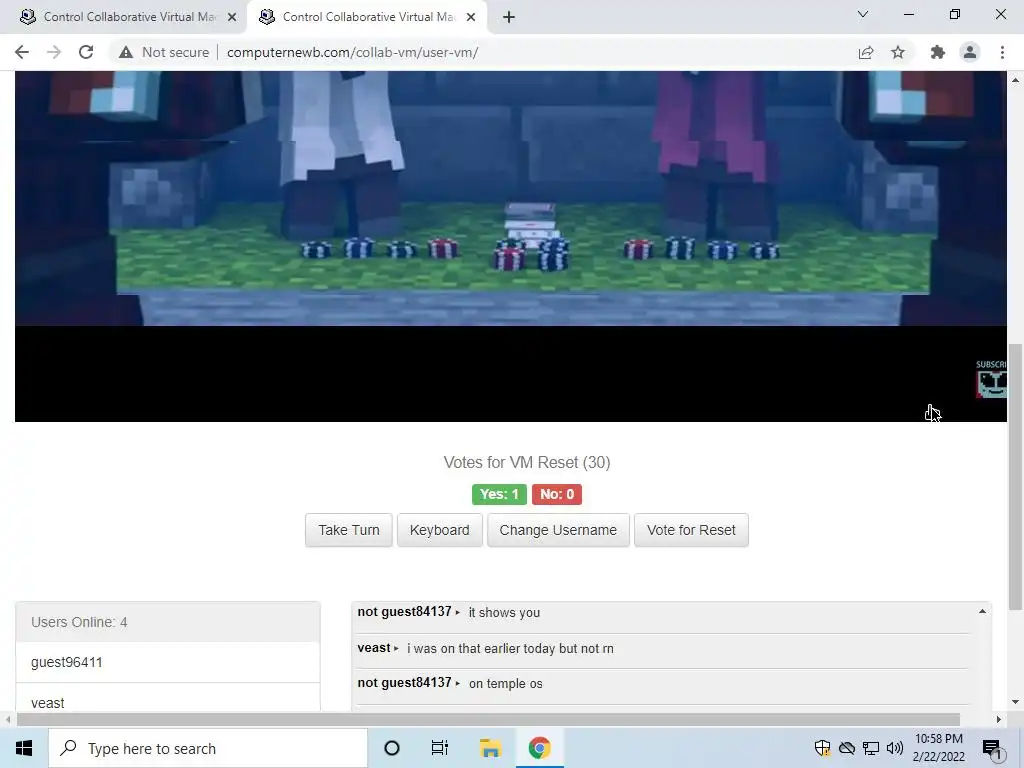This screenshot has height=768, width=1024.
Task: Close the first Collaborative Virtual Machine tab
Action: click(232, 17)
